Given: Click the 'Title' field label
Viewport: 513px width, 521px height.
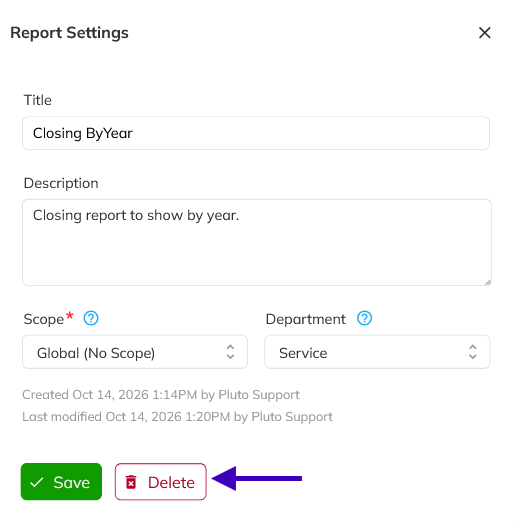Looking at the screenshot, I should (x=38, y=100).
